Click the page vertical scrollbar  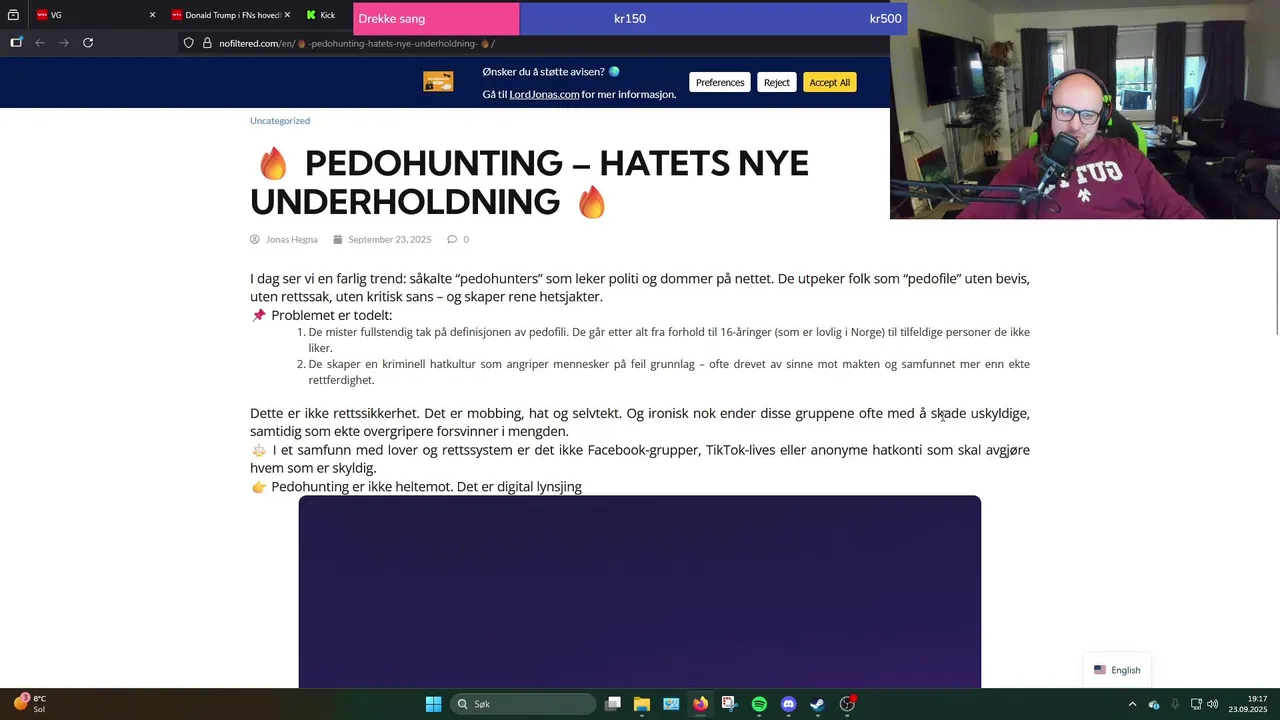(1276, 276)
